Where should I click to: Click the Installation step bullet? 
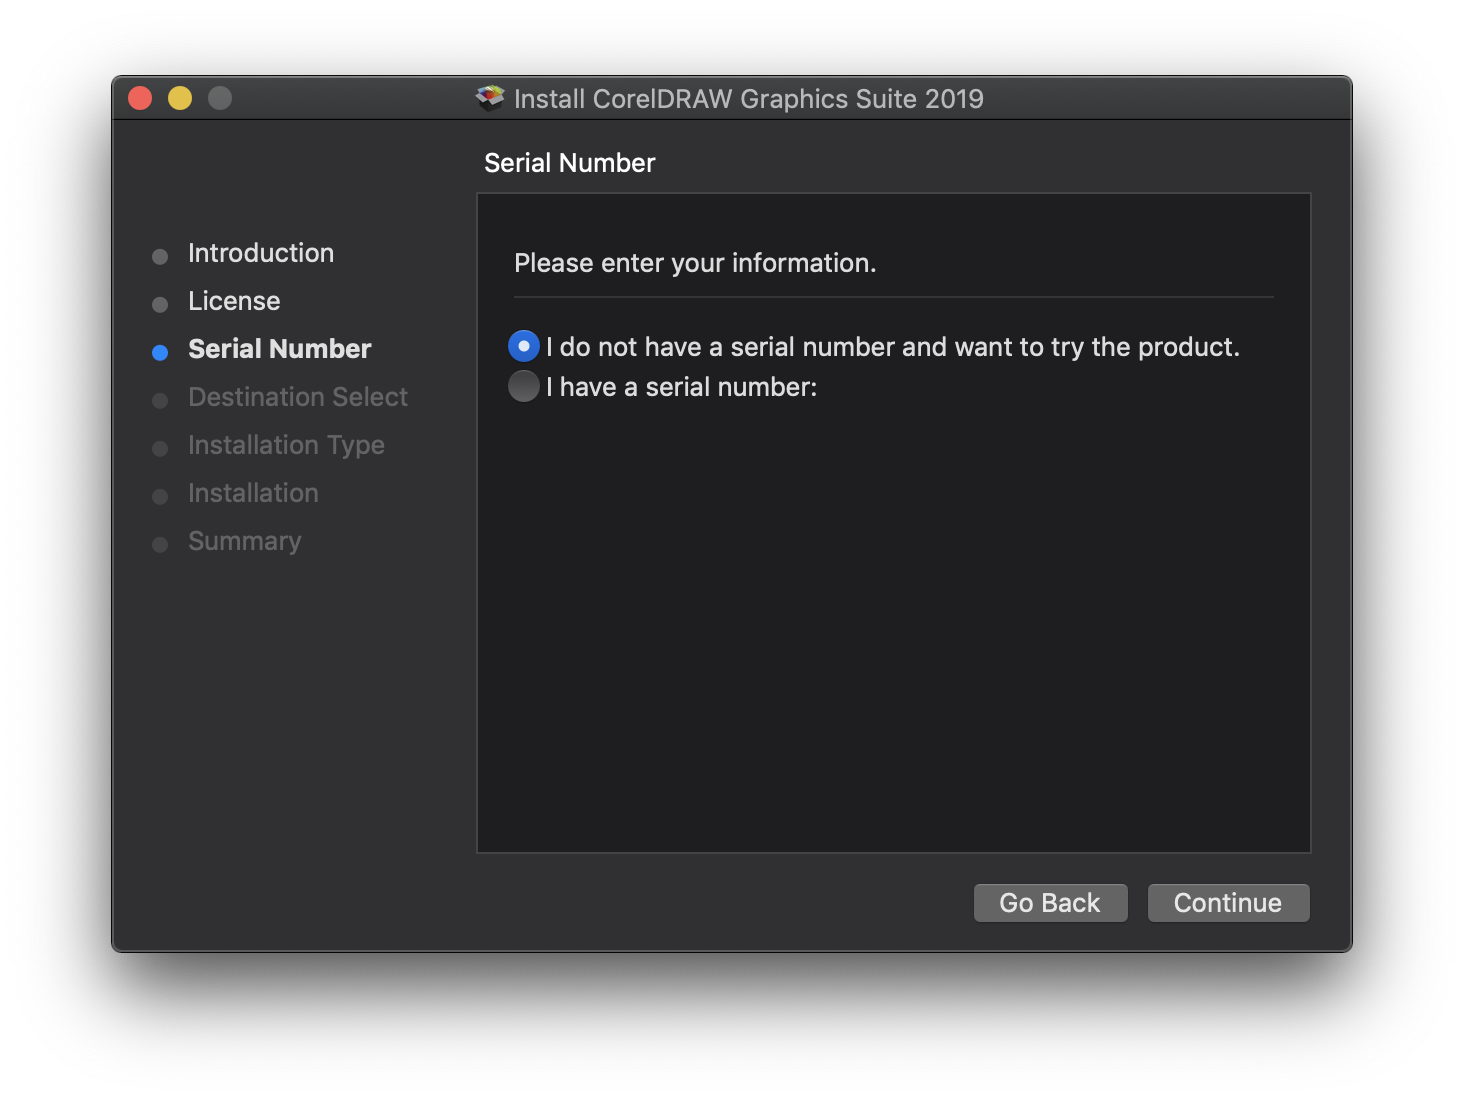[160, 496]
